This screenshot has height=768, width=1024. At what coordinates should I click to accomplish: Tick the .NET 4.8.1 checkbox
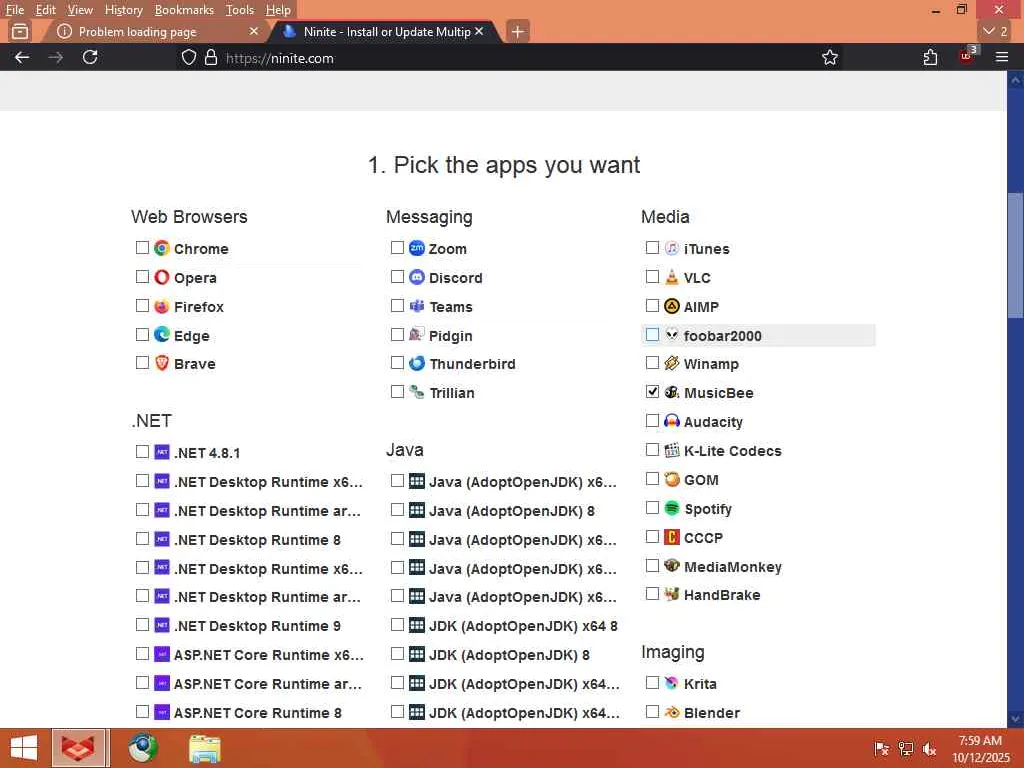point(142,452)
